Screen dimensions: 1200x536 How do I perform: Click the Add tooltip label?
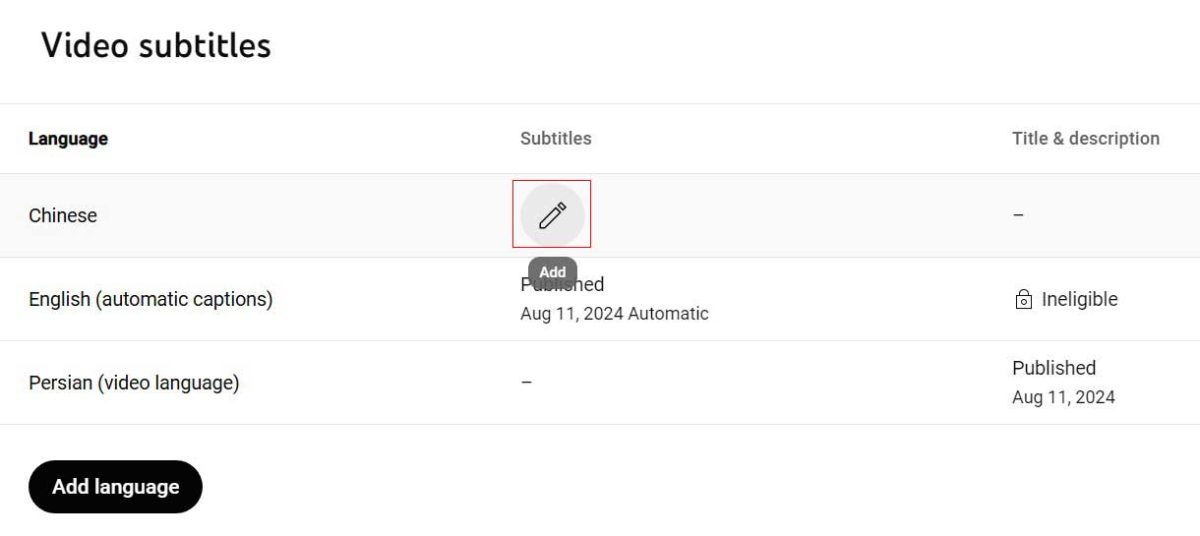point(552,272)
